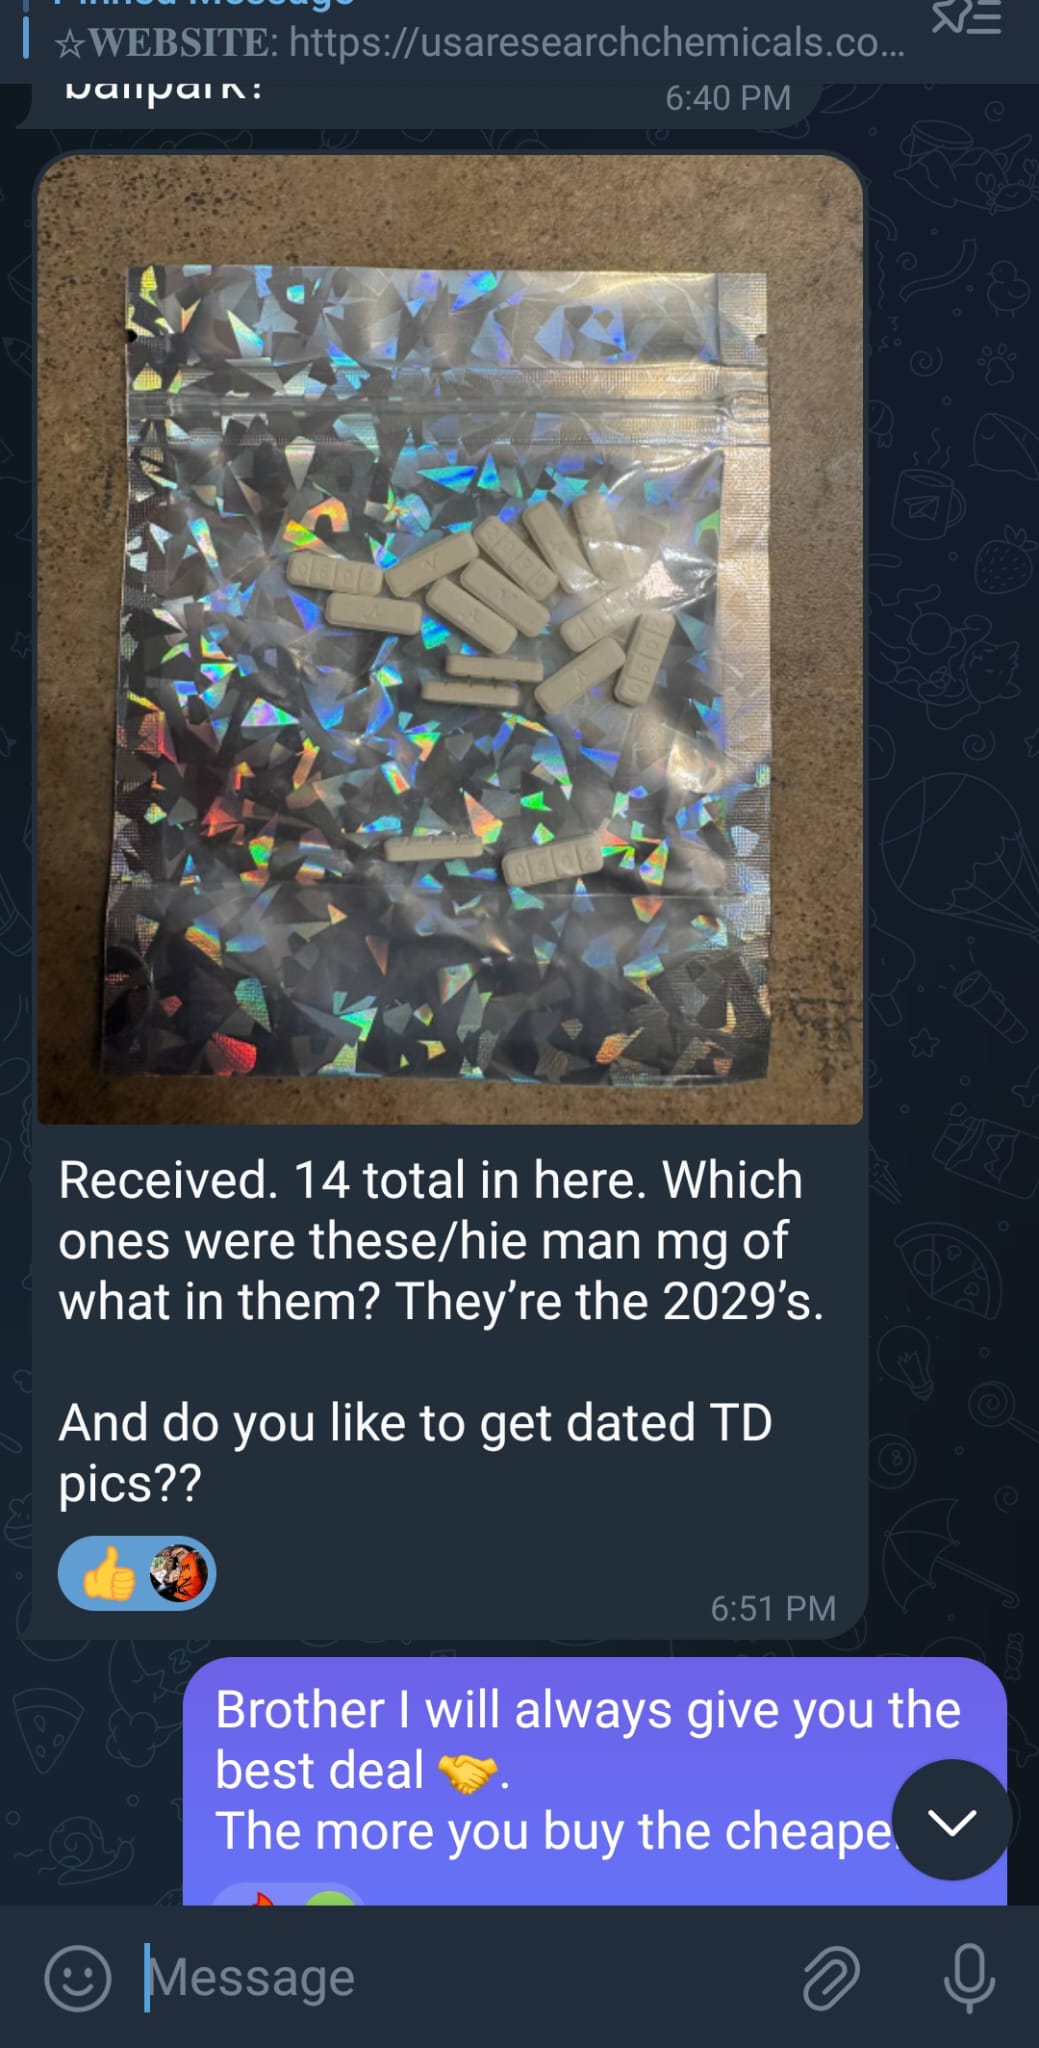Viewport: 1039px width, 2048px height.
Task: Select the "Received. 14 total in here" message text
Action: [440, 1240]
